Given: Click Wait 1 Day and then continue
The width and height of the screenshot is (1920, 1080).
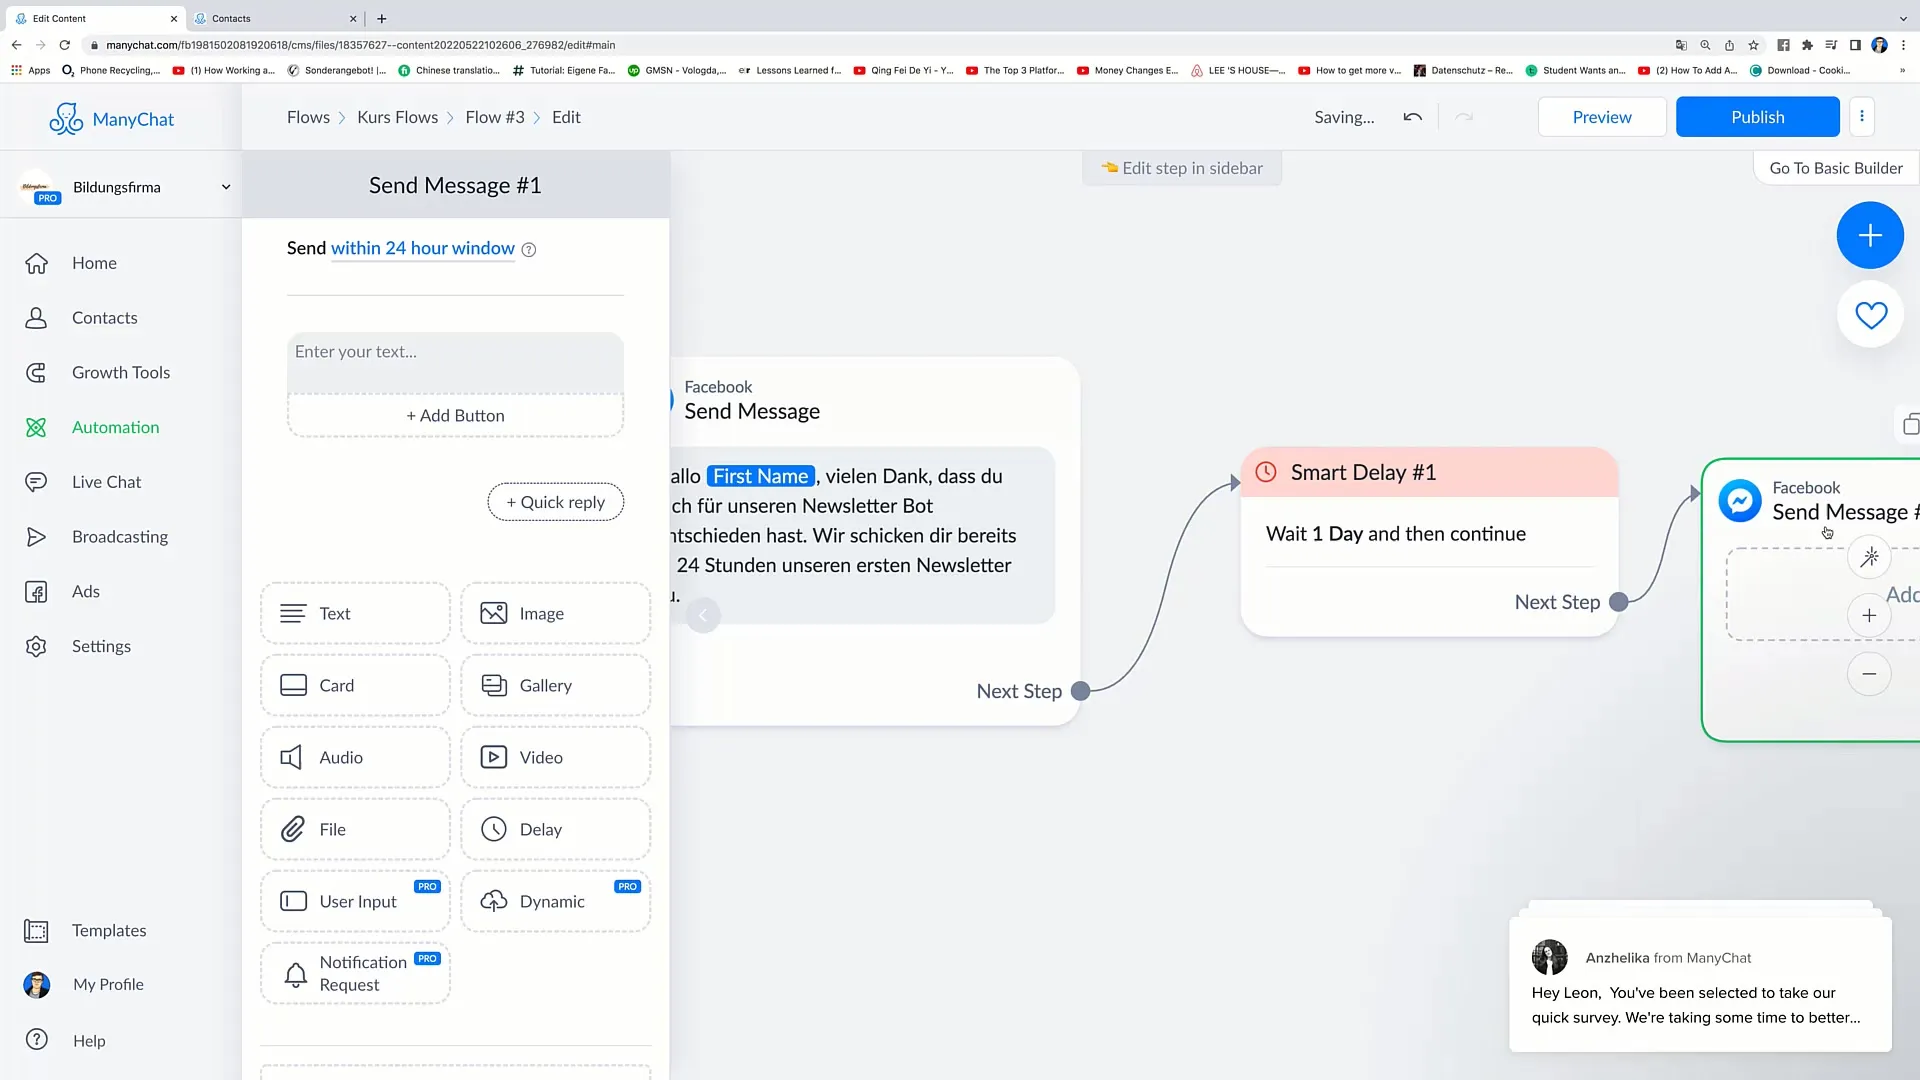Looking at the screenshot, I should coord(1395,534).
